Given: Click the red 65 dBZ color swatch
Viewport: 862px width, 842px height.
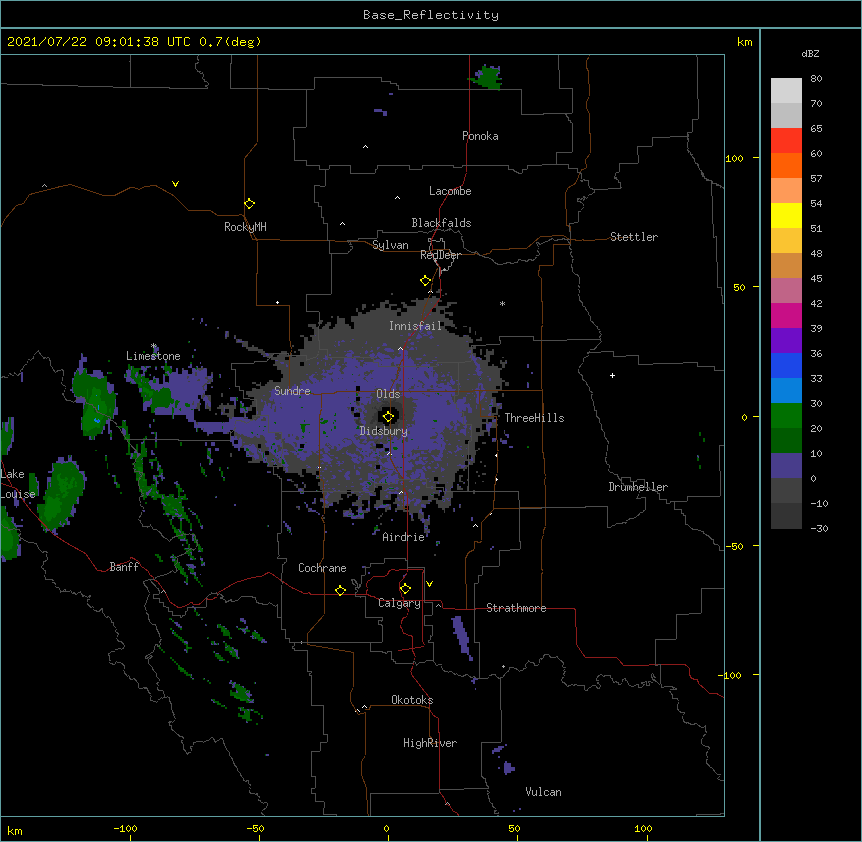Looking at the screenshot, I should 786,140.
